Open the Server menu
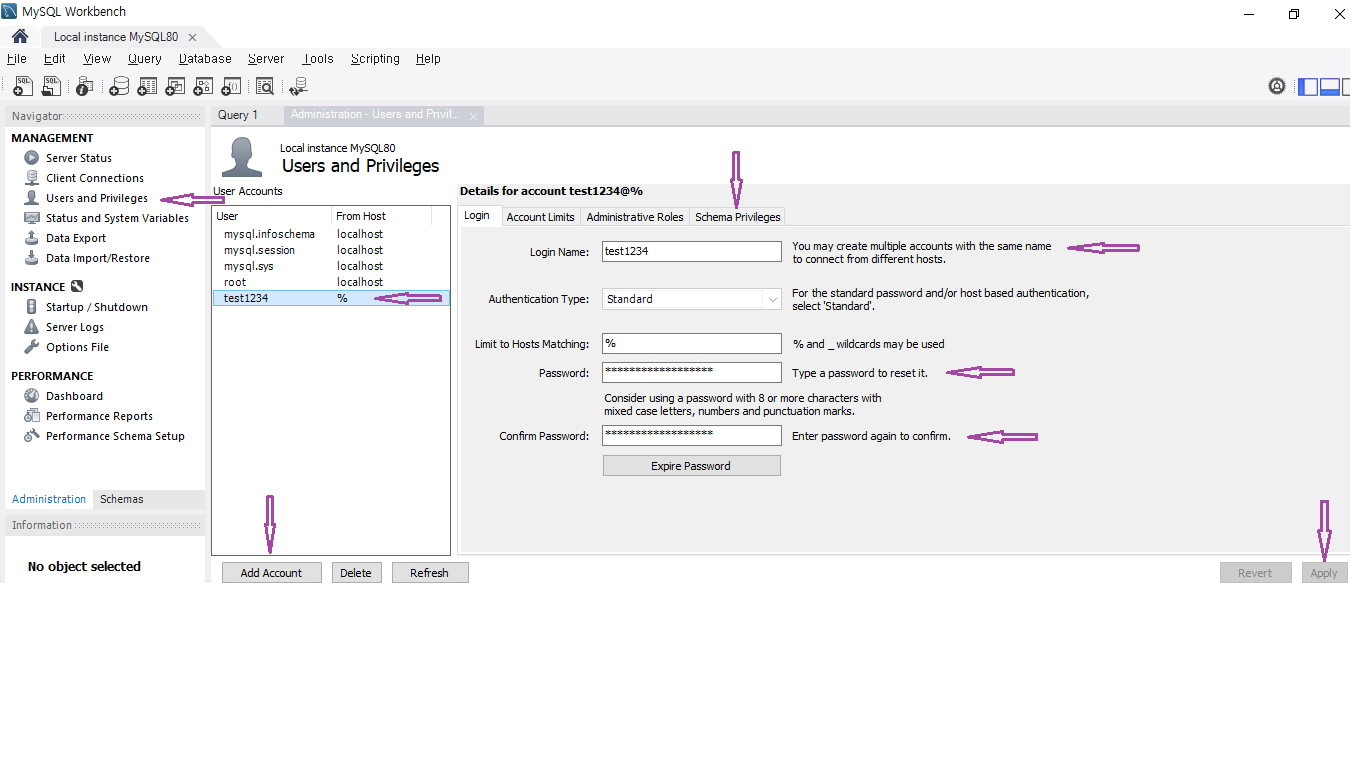Viewport: 1366px width, 764px height. (266, 59)
